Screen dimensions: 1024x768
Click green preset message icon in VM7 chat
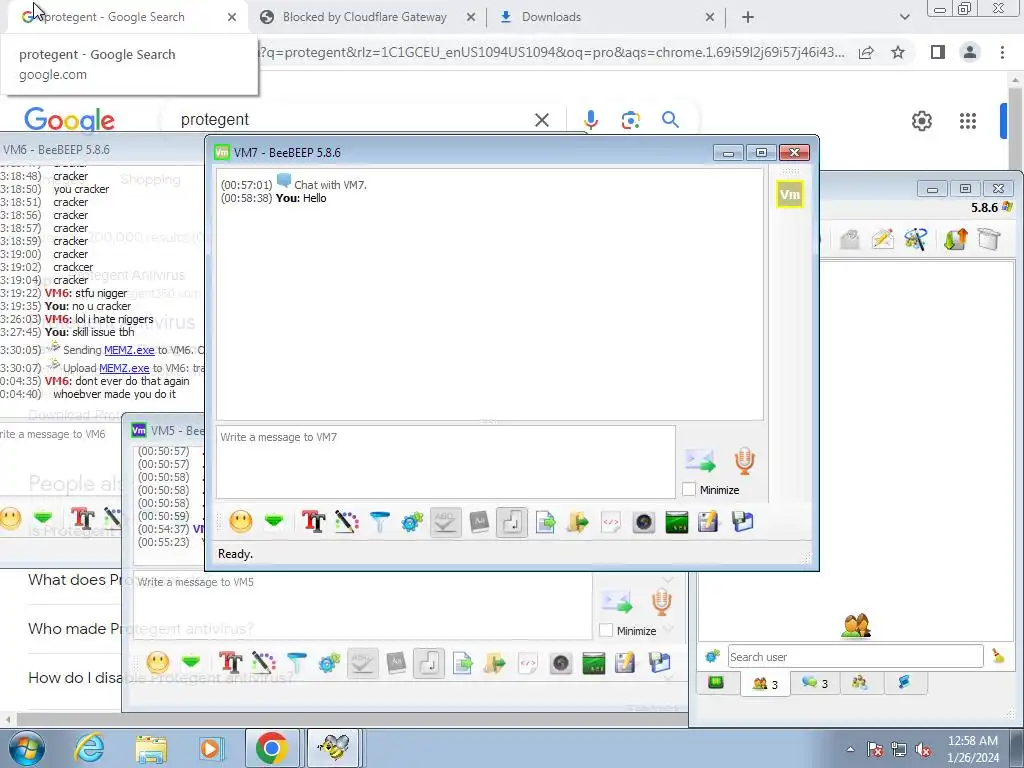point(274,521)
